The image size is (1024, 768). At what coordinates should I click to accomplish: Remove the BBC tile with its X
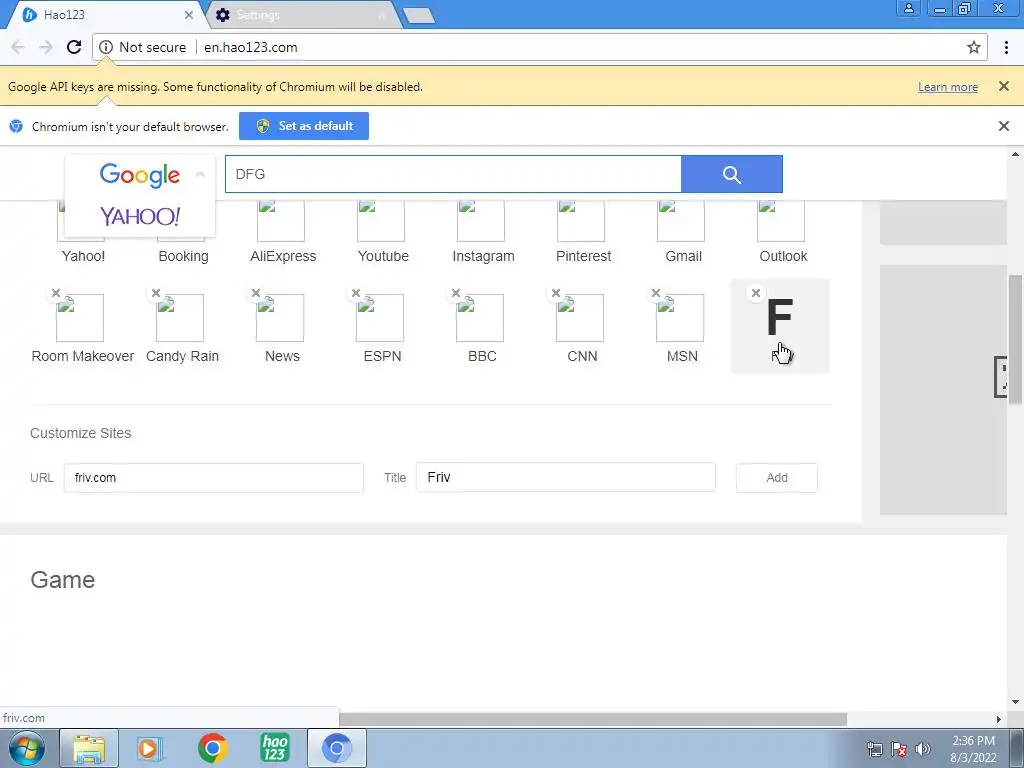456,293
